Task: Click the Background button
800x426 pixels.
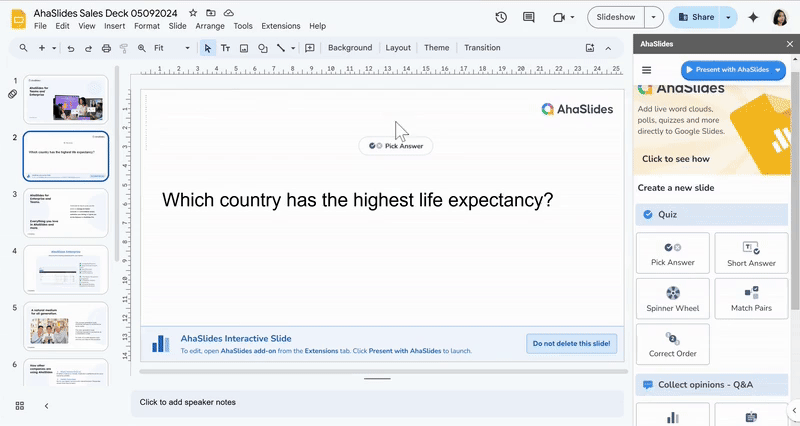Action: [x=350, y=48]
